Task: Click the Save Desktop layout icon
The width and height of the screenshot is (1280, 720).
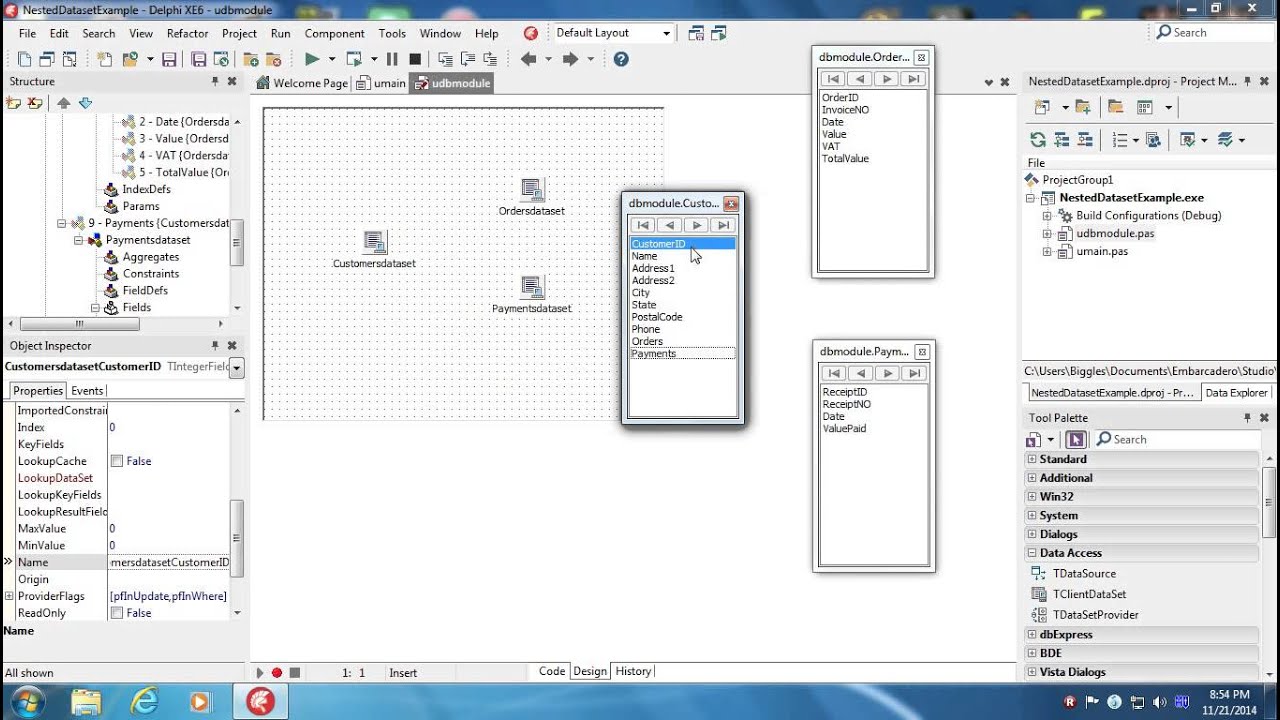Action: click(696, 33)
